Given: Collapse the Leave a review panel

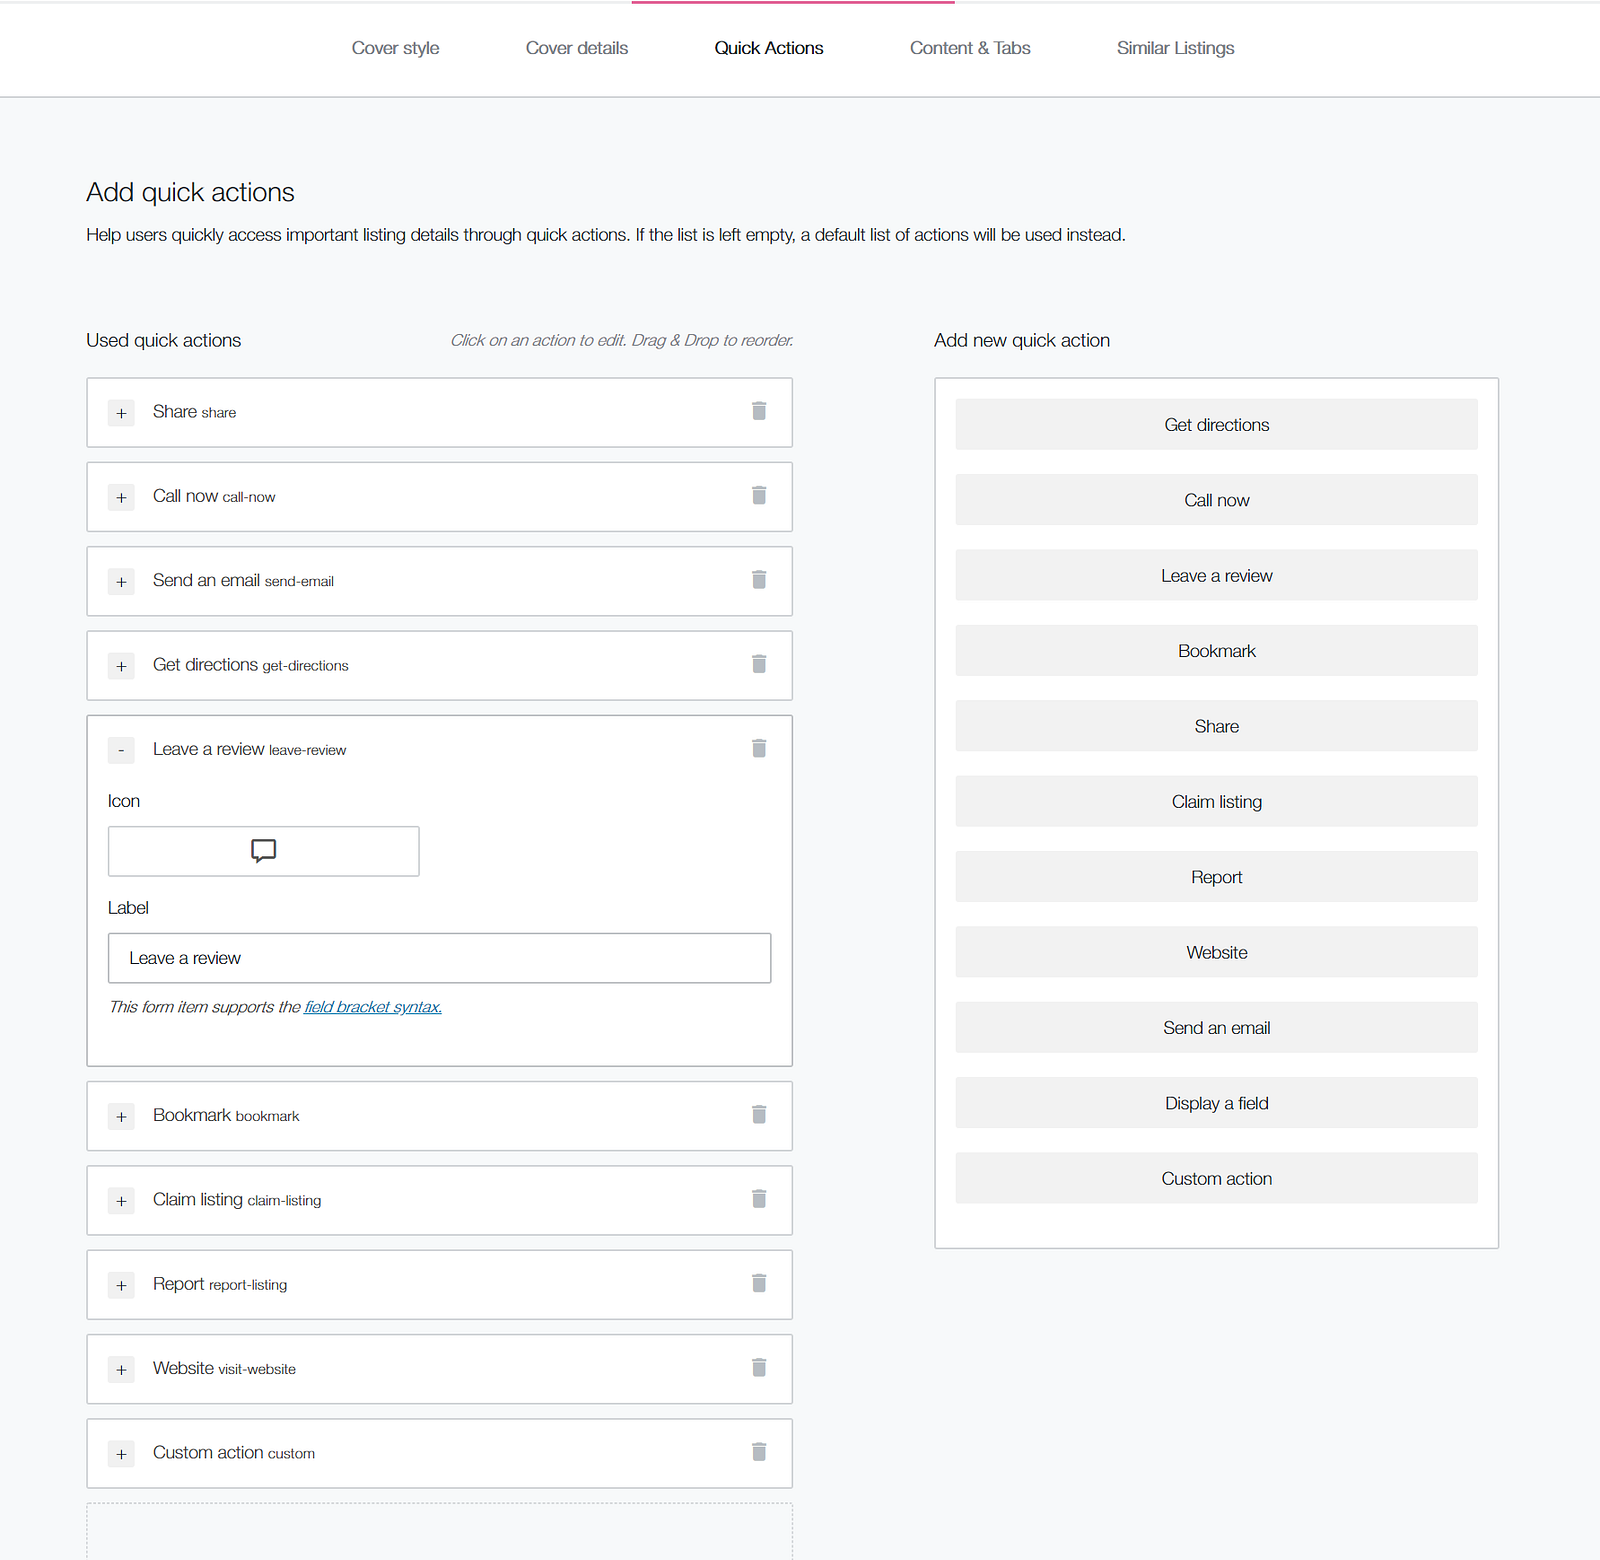Looking at the screenshot, I should point(121,750).
